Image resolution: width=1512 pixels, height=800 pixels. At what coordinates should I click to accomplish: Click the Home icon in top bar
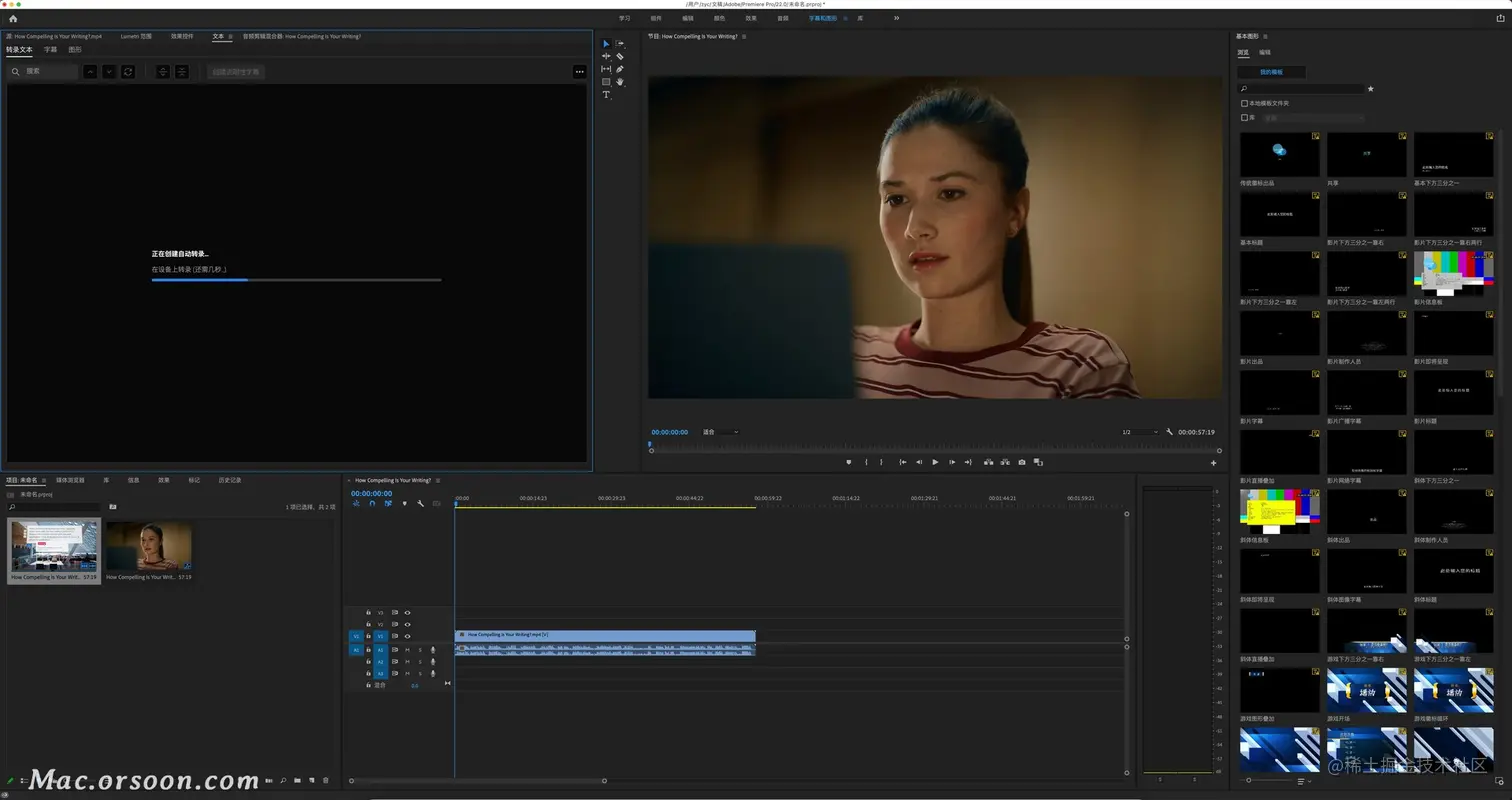13,18
